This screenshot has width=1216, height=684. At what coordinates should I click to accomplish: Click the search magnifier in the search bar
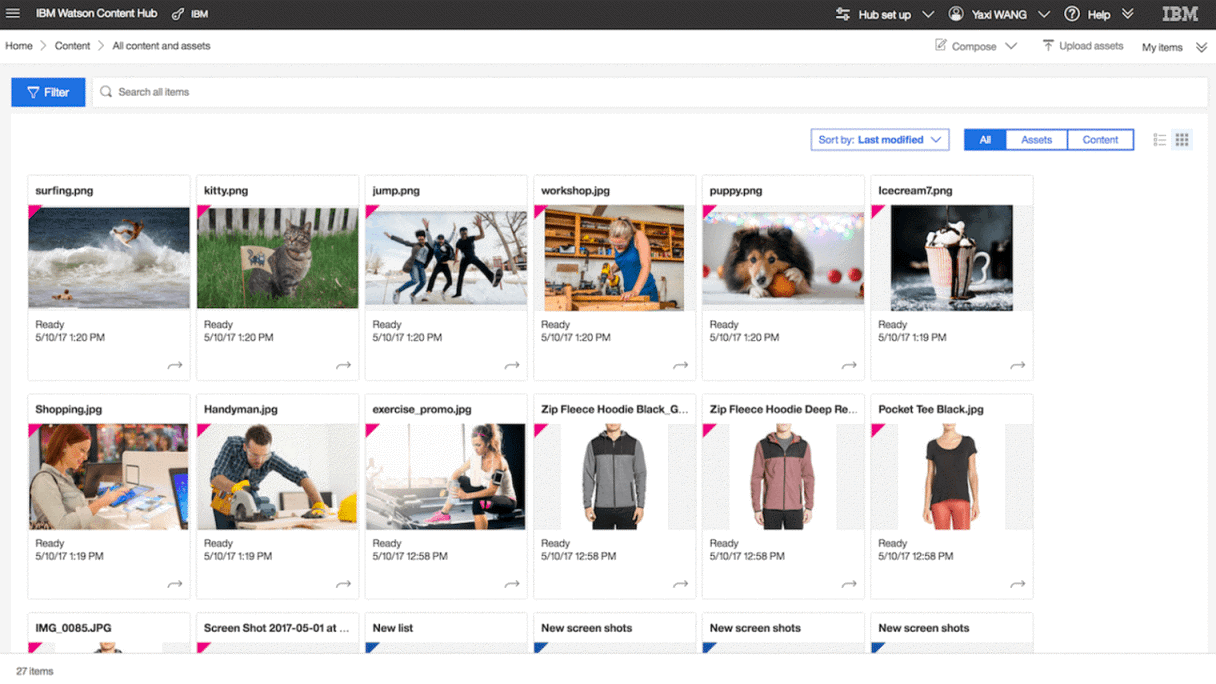click(x=105, y=91)
